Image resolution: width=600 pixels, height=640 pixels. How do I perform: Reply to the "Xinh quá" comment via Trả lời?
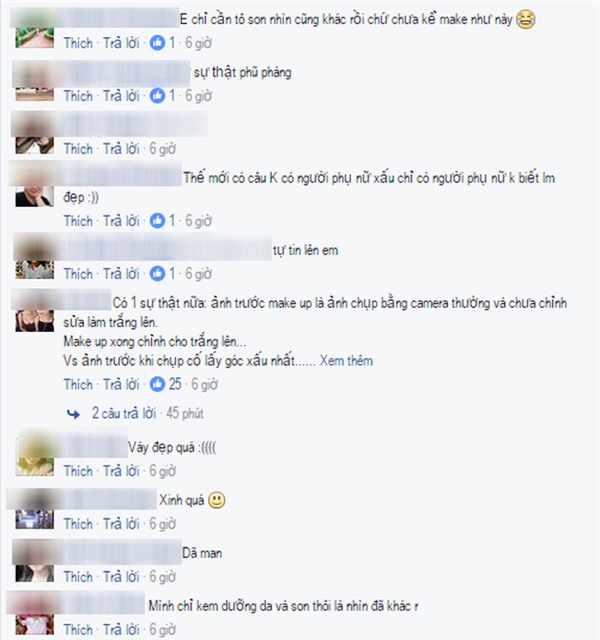(121, 524)
